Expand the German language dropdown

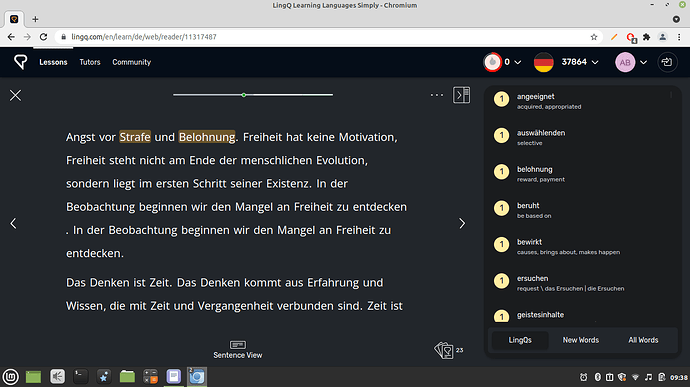pos(595,62)
